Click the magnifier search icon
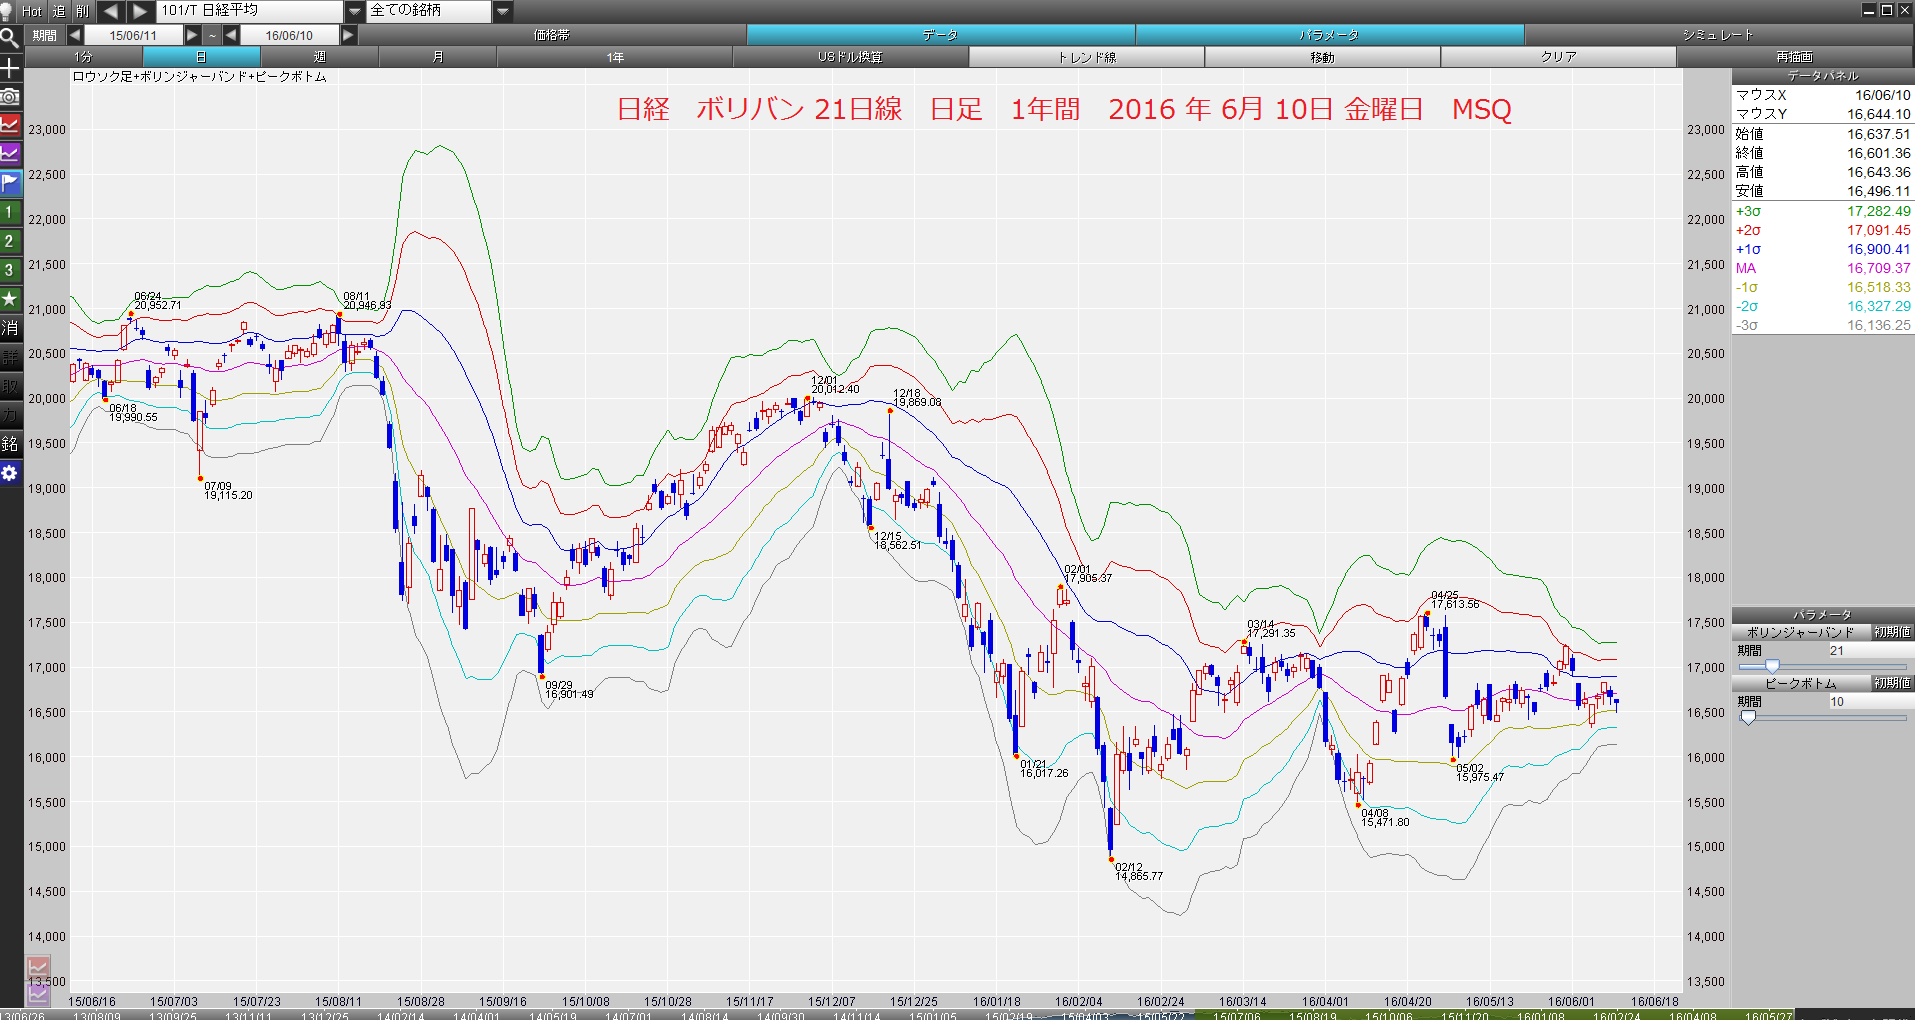Image resolution: width=1915 pixels, height=1020 pixels. pyautogui.click(x=10, y=39)
